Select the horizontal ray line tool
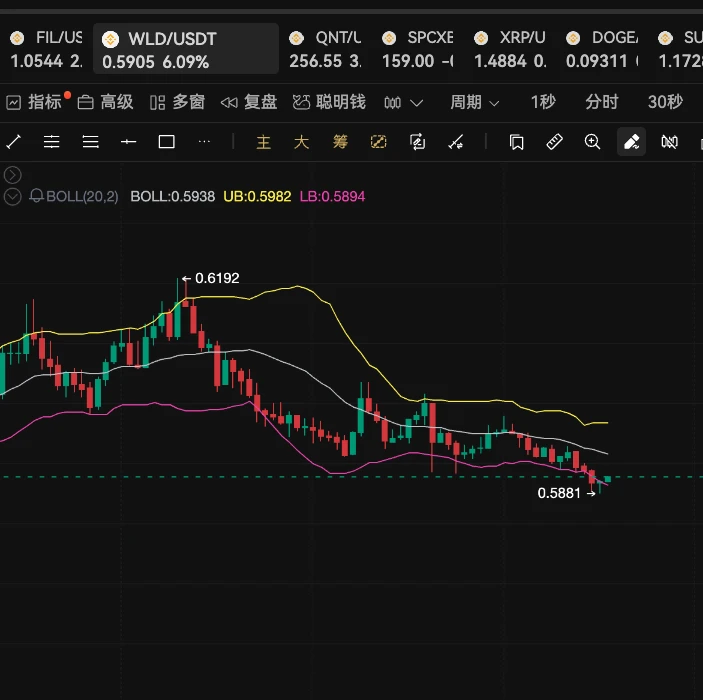Viewport: 703px width, 700px height. click(128, 142)
